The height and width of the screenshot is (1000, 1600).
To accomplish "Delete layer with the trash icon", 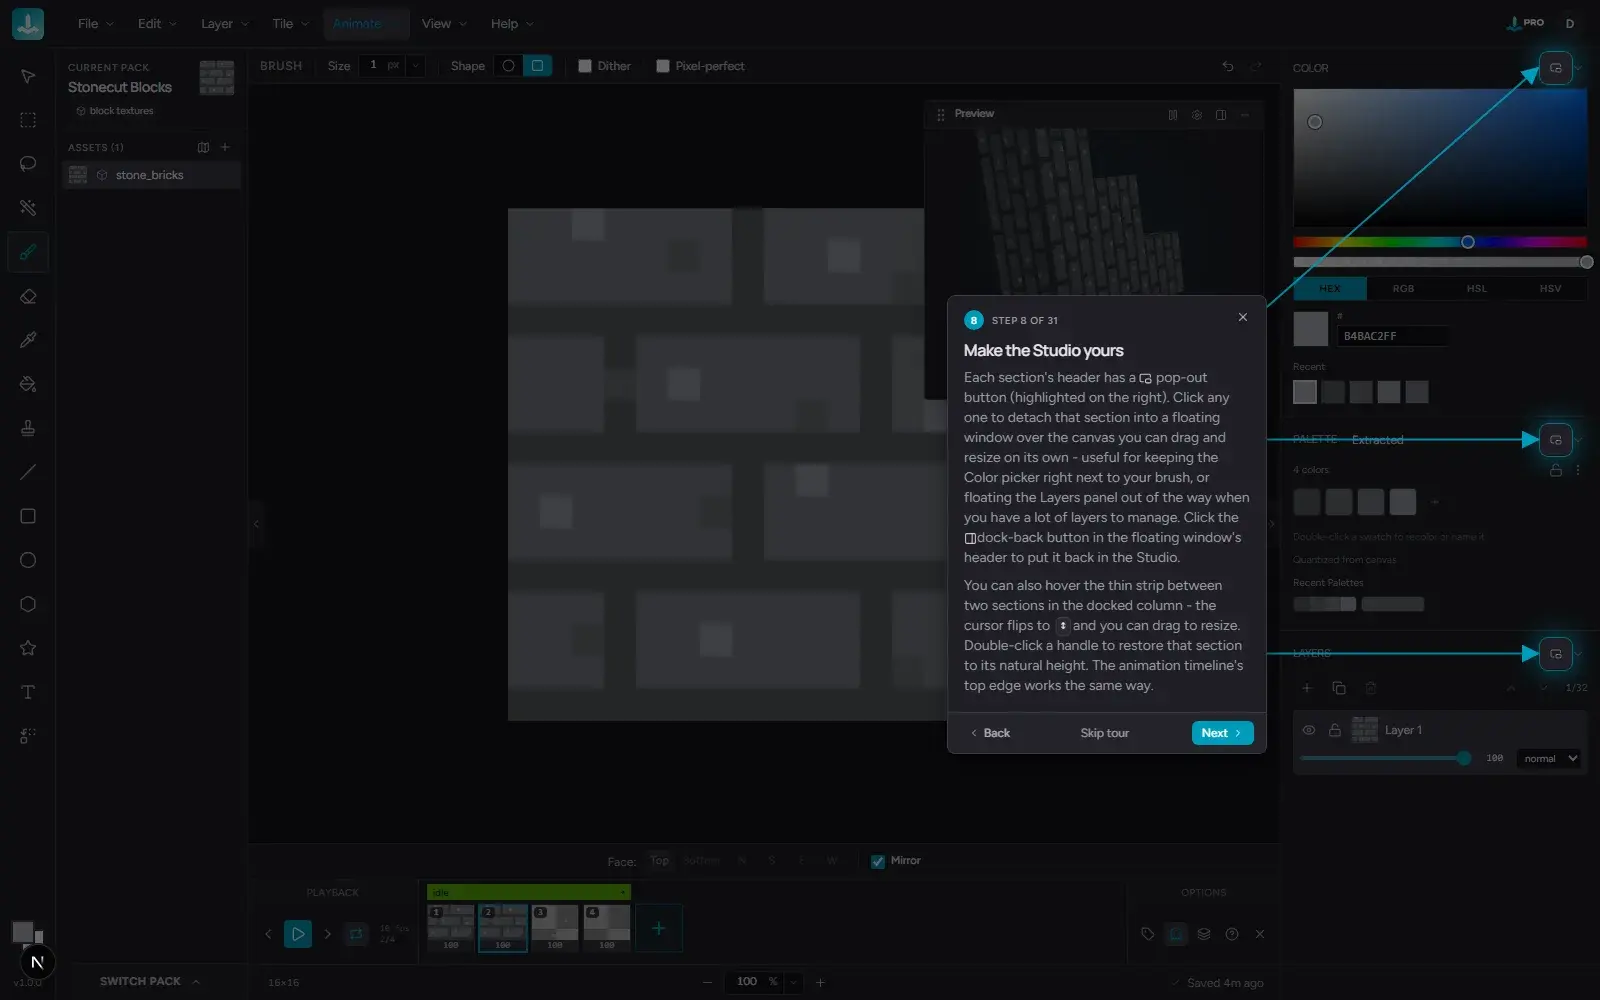I will click(x=1371, y=688).
